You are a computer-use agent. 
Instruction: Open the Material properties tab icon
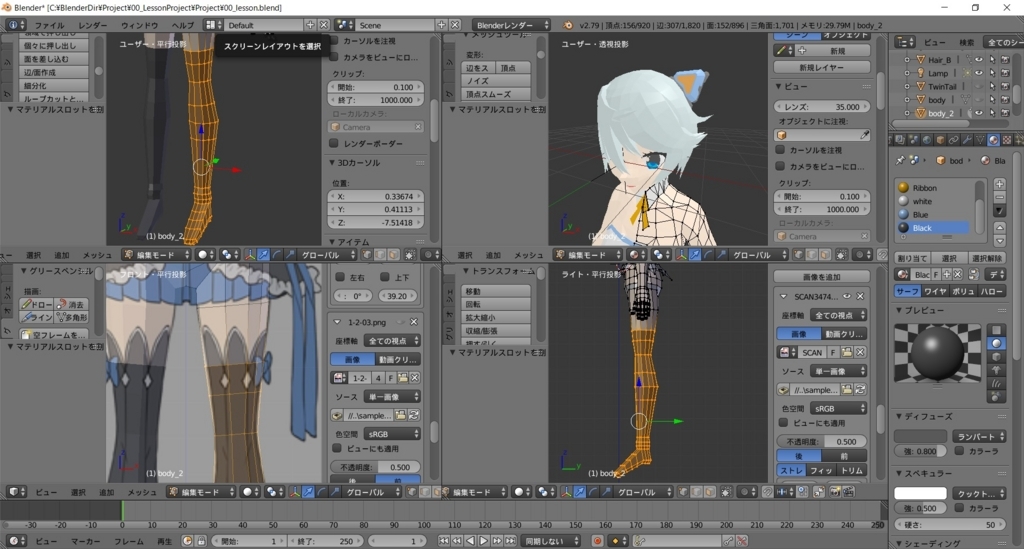(x=993, y=140)
